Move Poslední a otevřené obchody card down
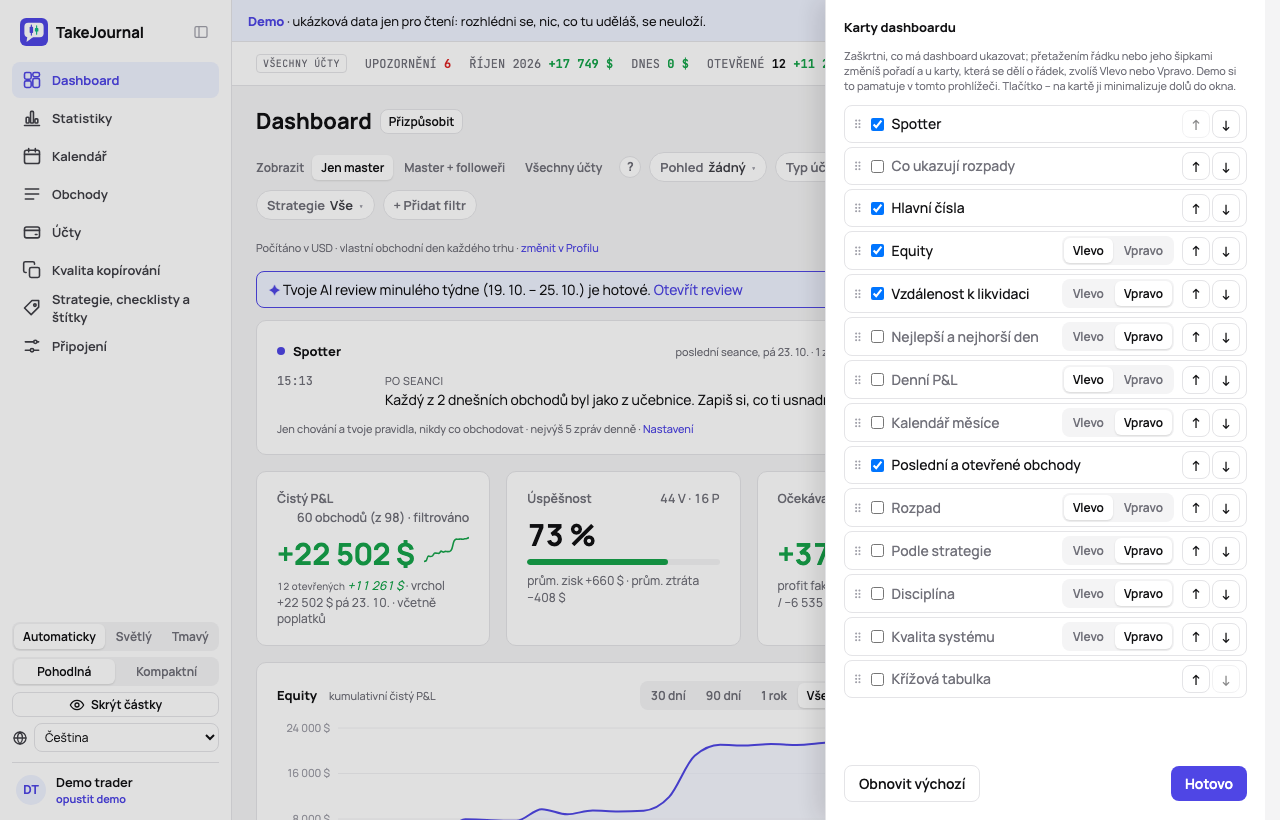 point(1225,465)
